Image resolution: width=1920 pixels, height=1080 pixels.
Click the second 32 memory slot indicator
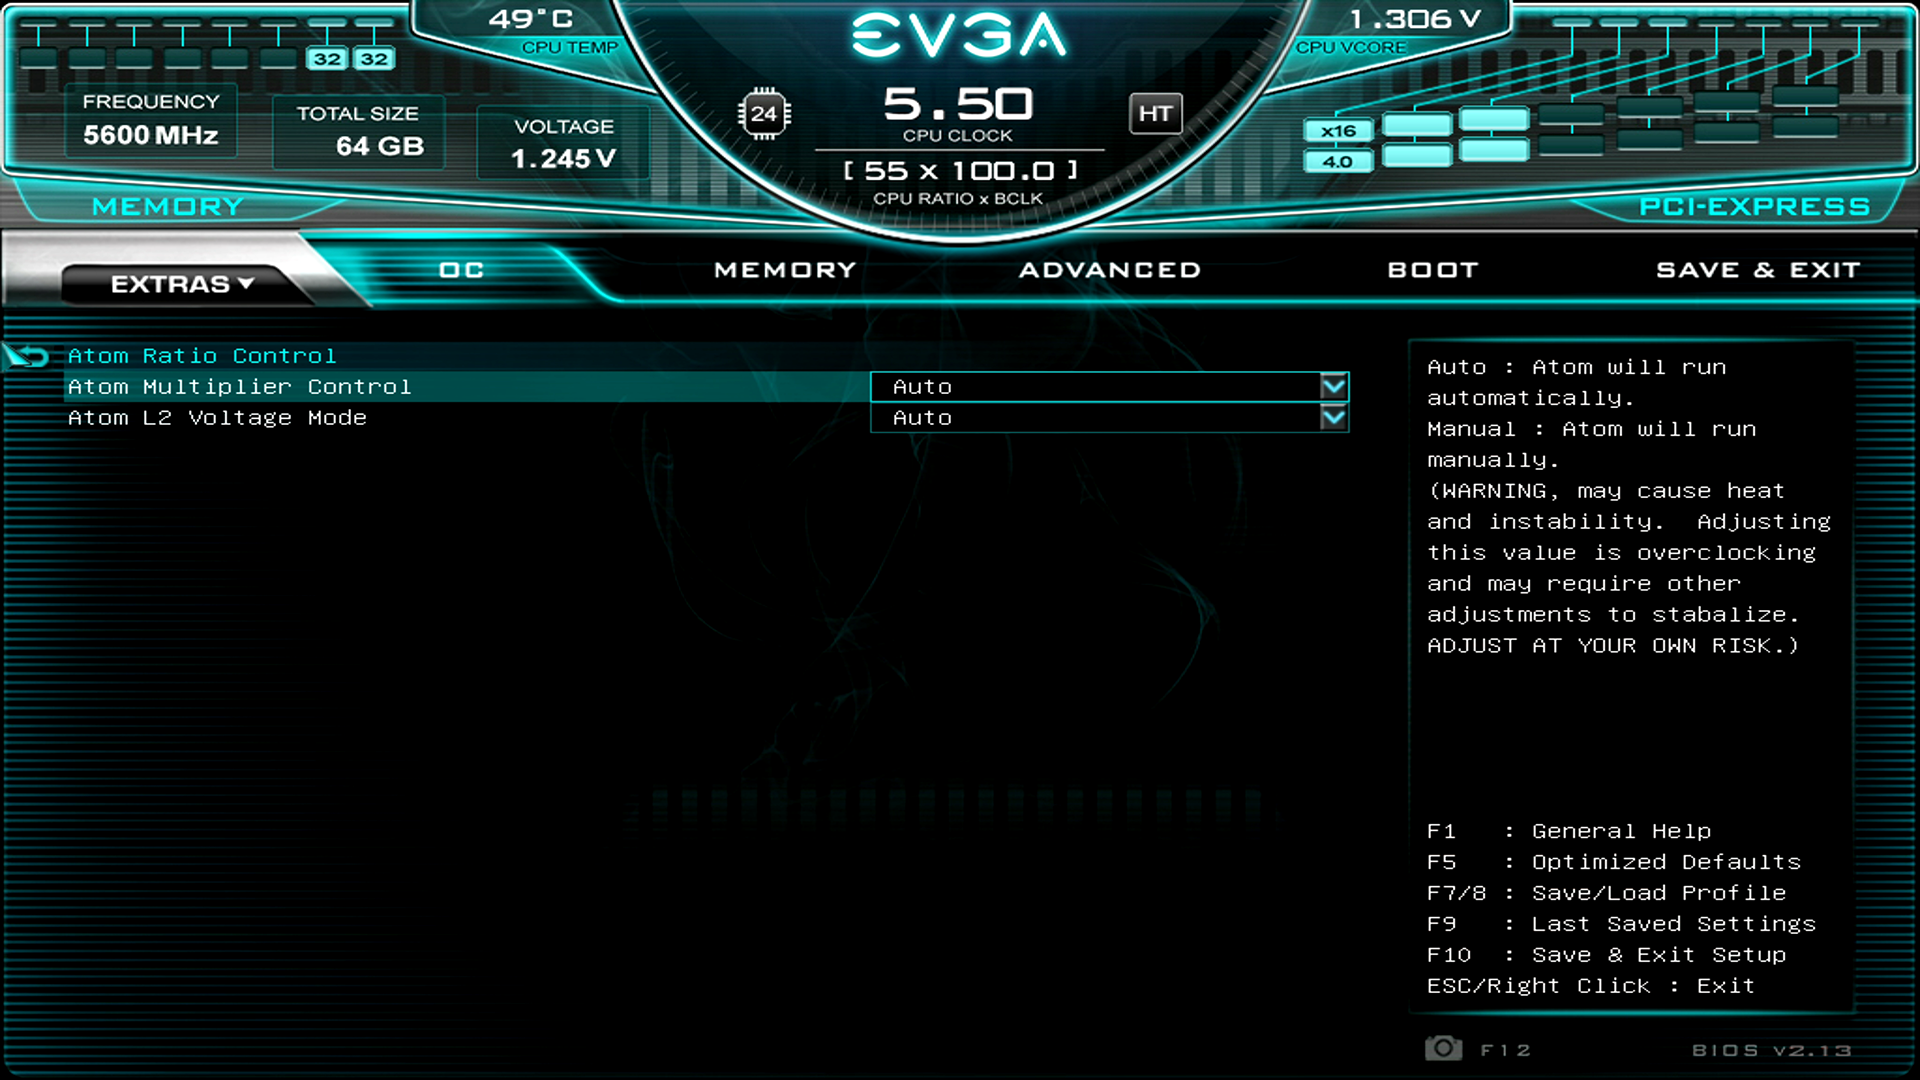pos(374,59)
